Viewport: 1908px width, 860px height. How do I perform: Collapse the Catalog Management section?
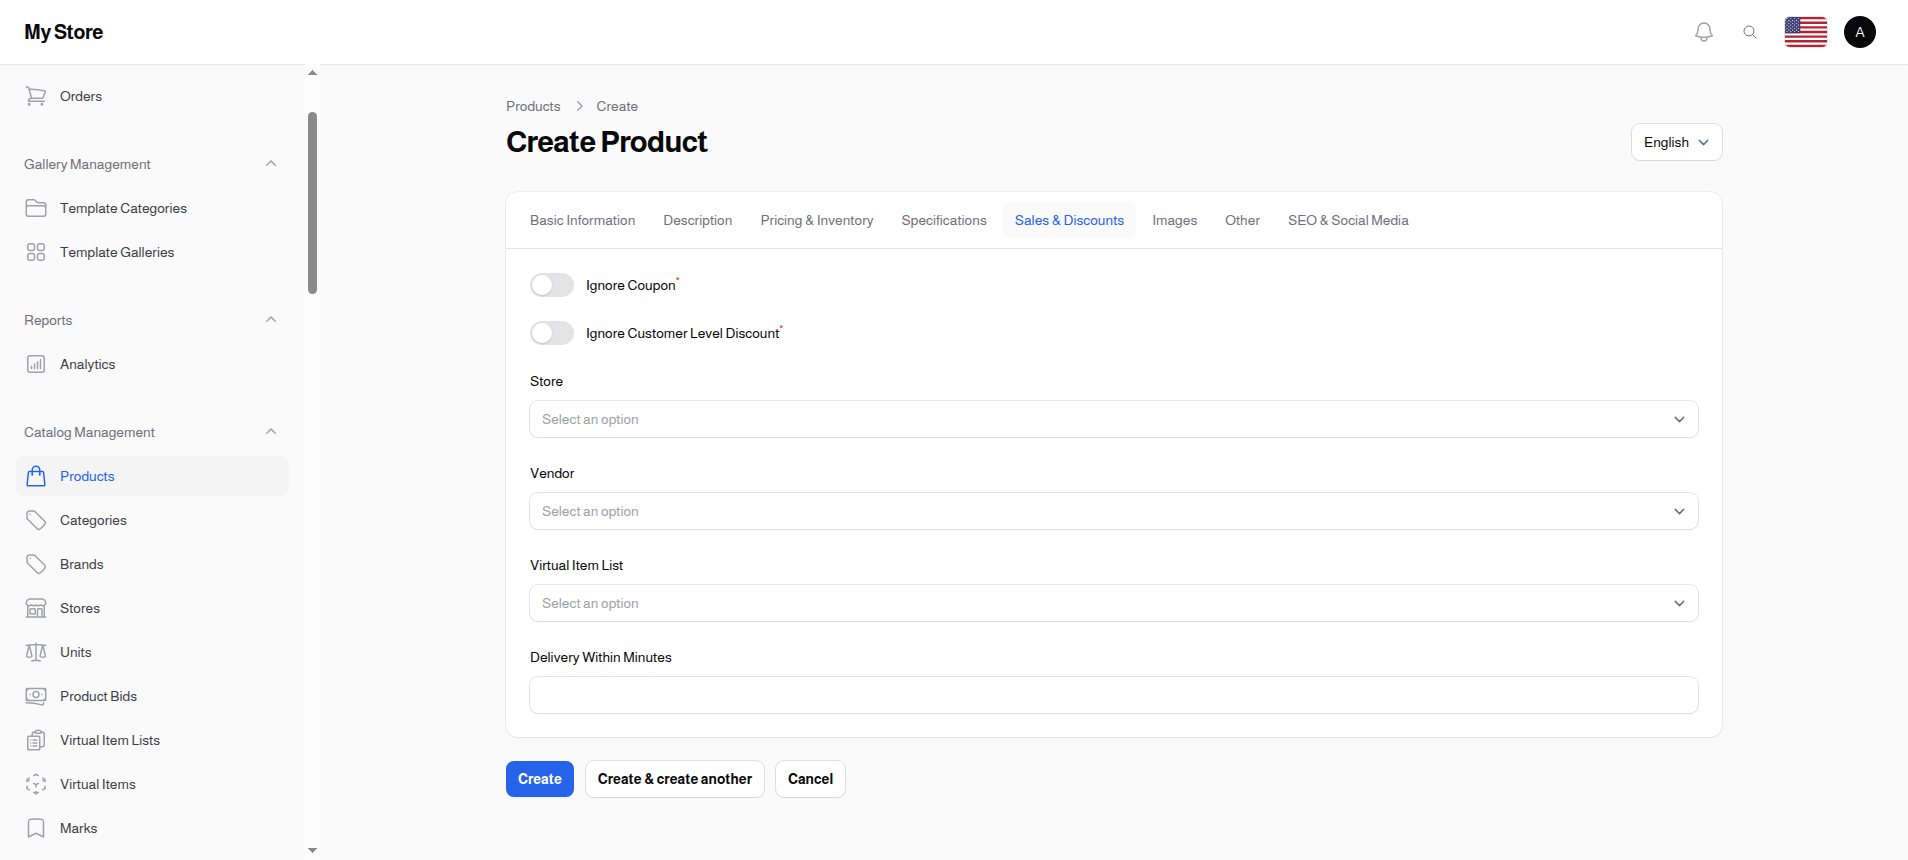click(x=271, y=432)
